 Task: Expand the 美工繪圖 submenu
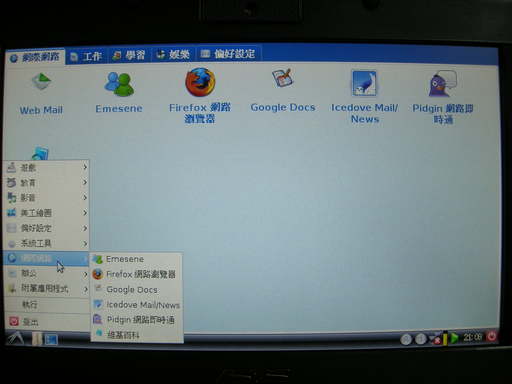coord(47,213)
